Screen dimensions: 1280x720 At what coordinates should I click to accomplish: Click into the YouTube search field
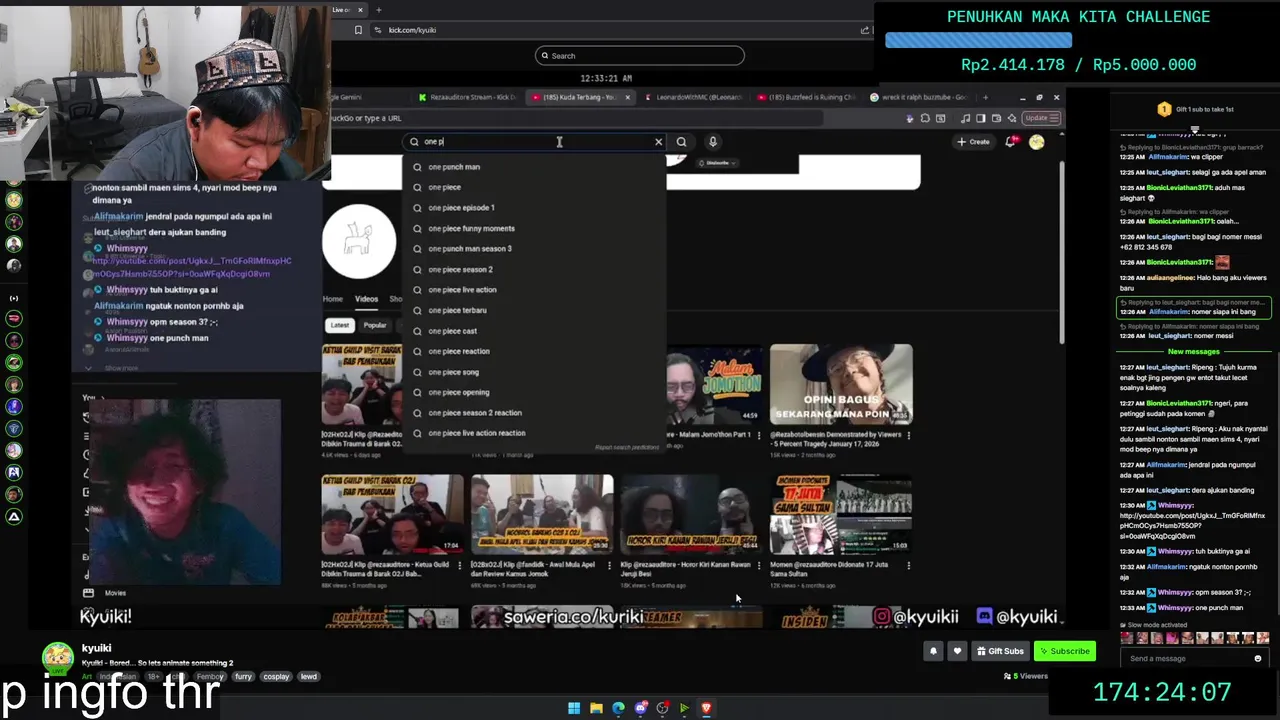point(535,142)
